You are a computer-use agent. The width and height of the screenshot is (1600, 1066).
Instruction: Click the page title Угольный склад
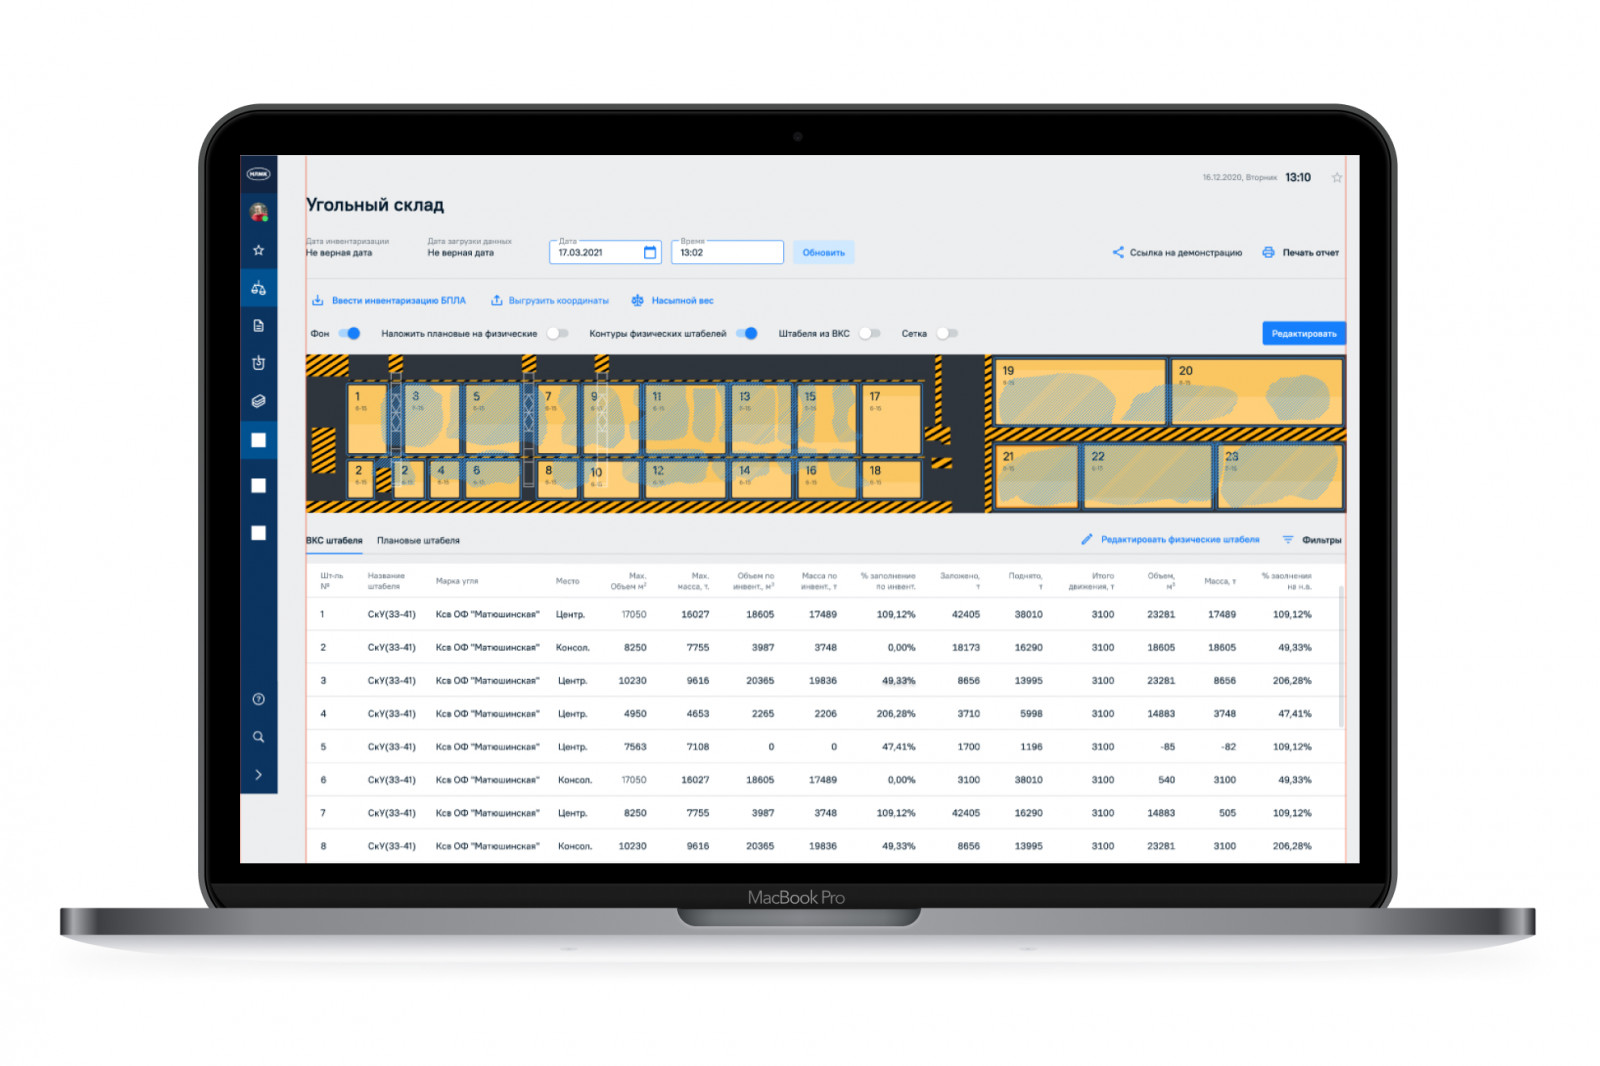click(375, 205)
